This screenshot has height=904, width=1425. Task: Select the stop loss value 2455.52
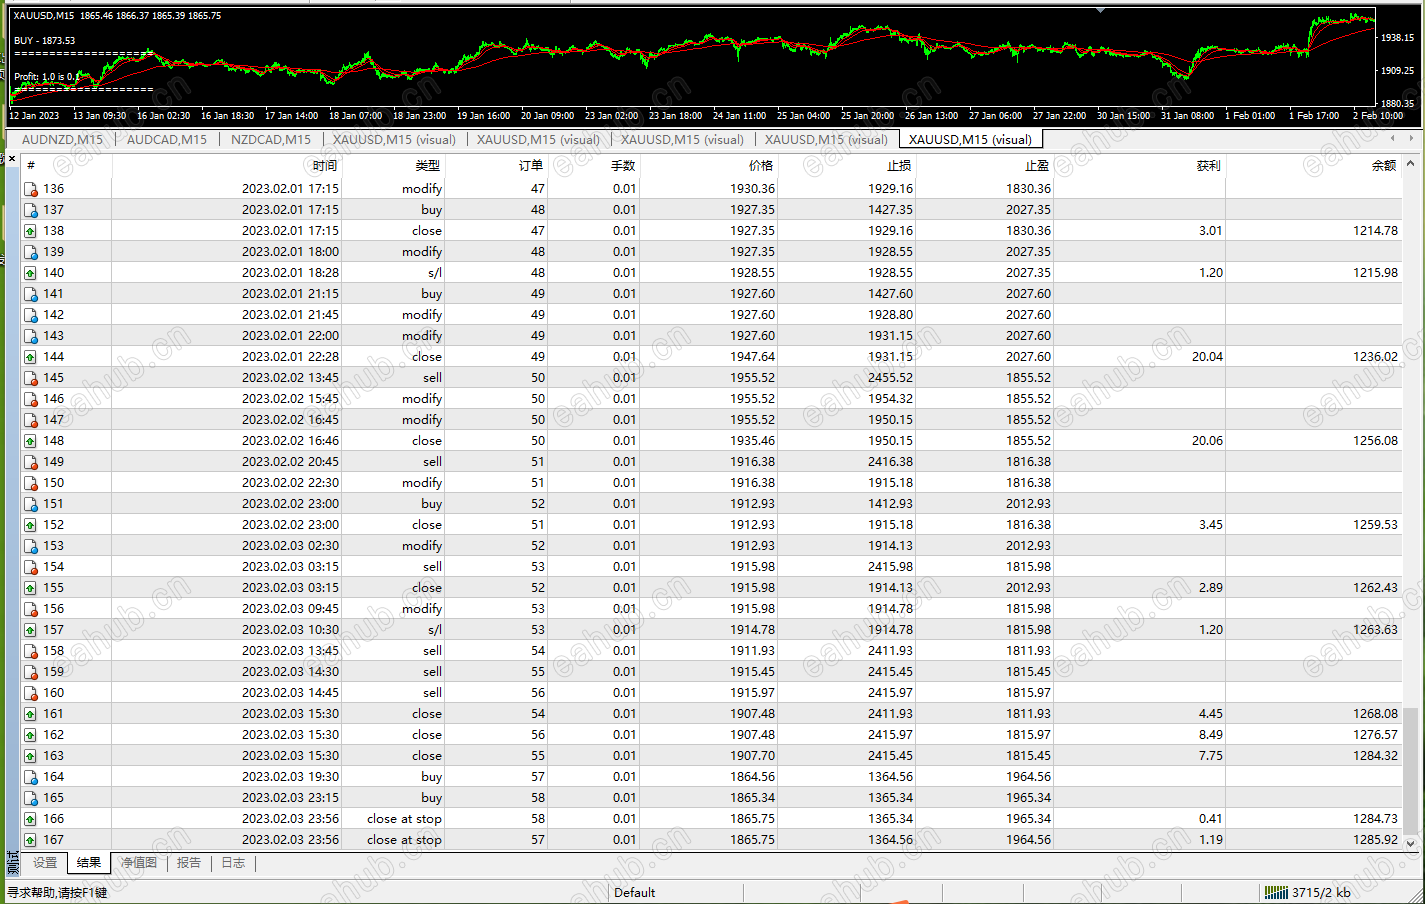click(x=890, y=378)
